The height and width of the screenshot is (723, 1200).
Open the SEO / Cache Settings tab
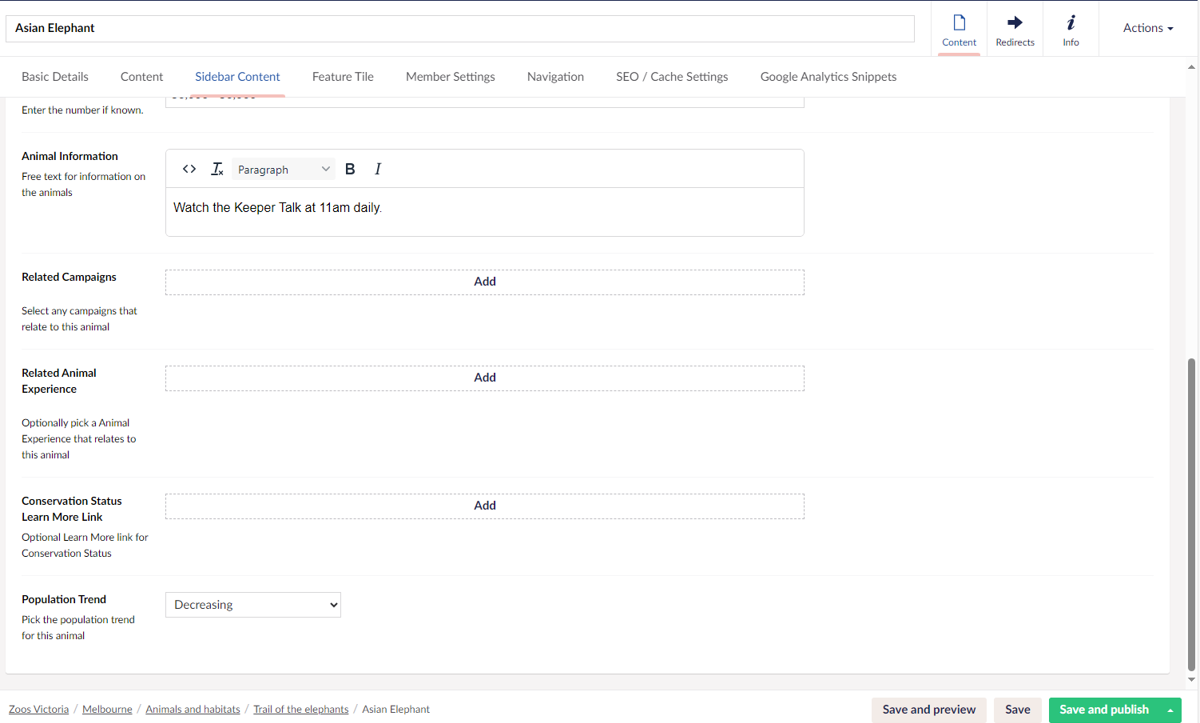point(672,76)
